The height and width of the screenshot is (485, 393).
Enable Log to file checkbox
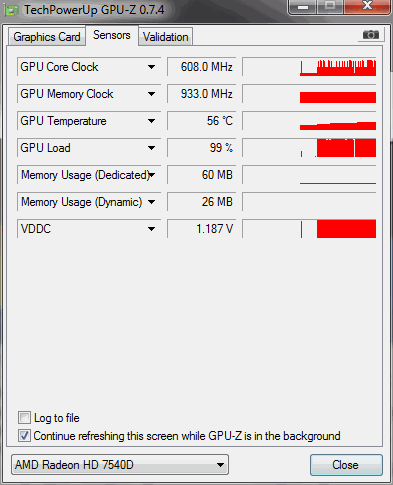click(x=24, y=418)
